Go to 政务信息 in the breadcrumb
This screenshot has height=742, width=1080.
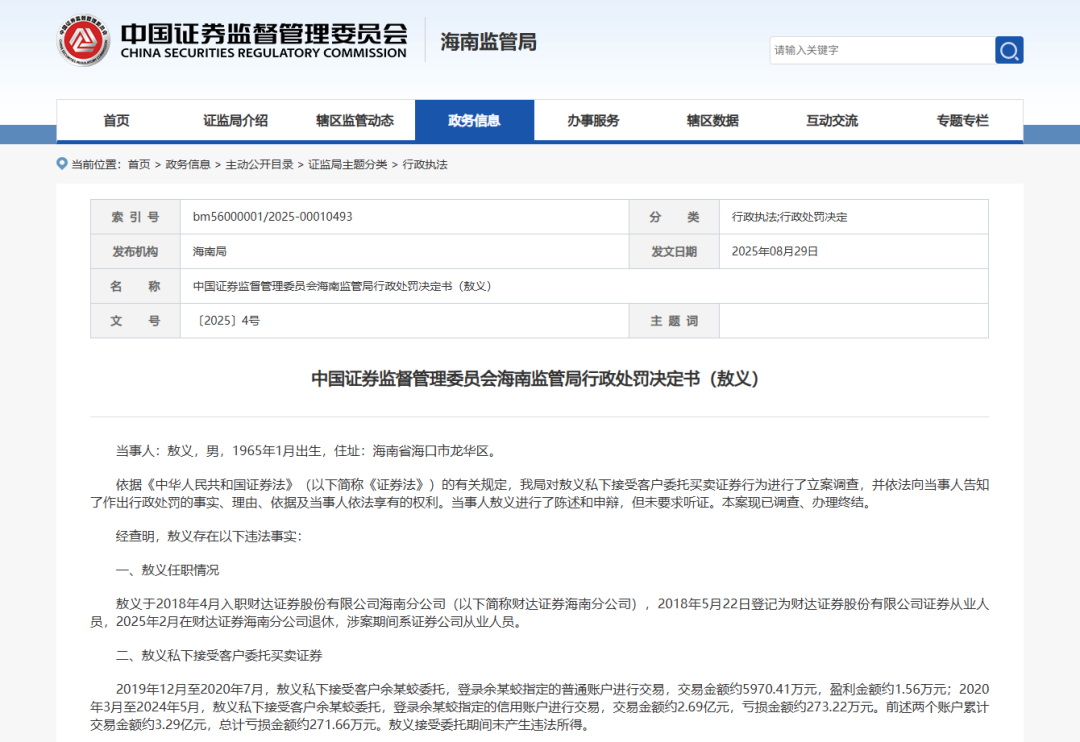188,164
